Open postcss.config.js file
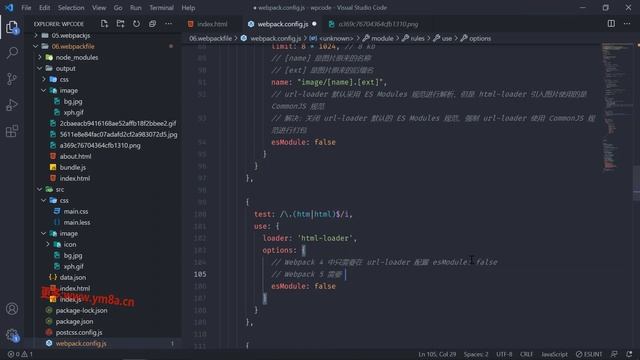Viewport: 640px width, 360px height. click(79, 333)
